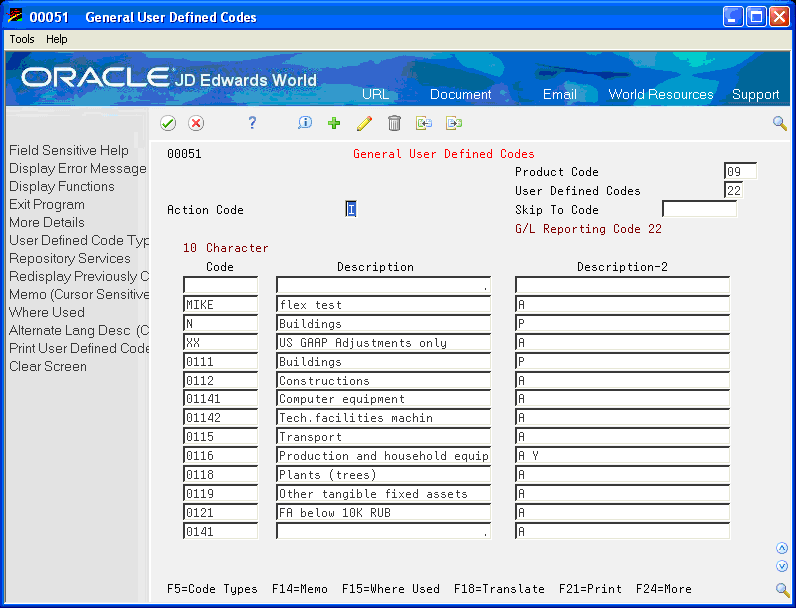Click 'Production and household equip' description field
This screenshot has width=796, height=608.
pyautogui.click(x=383, y=456)
